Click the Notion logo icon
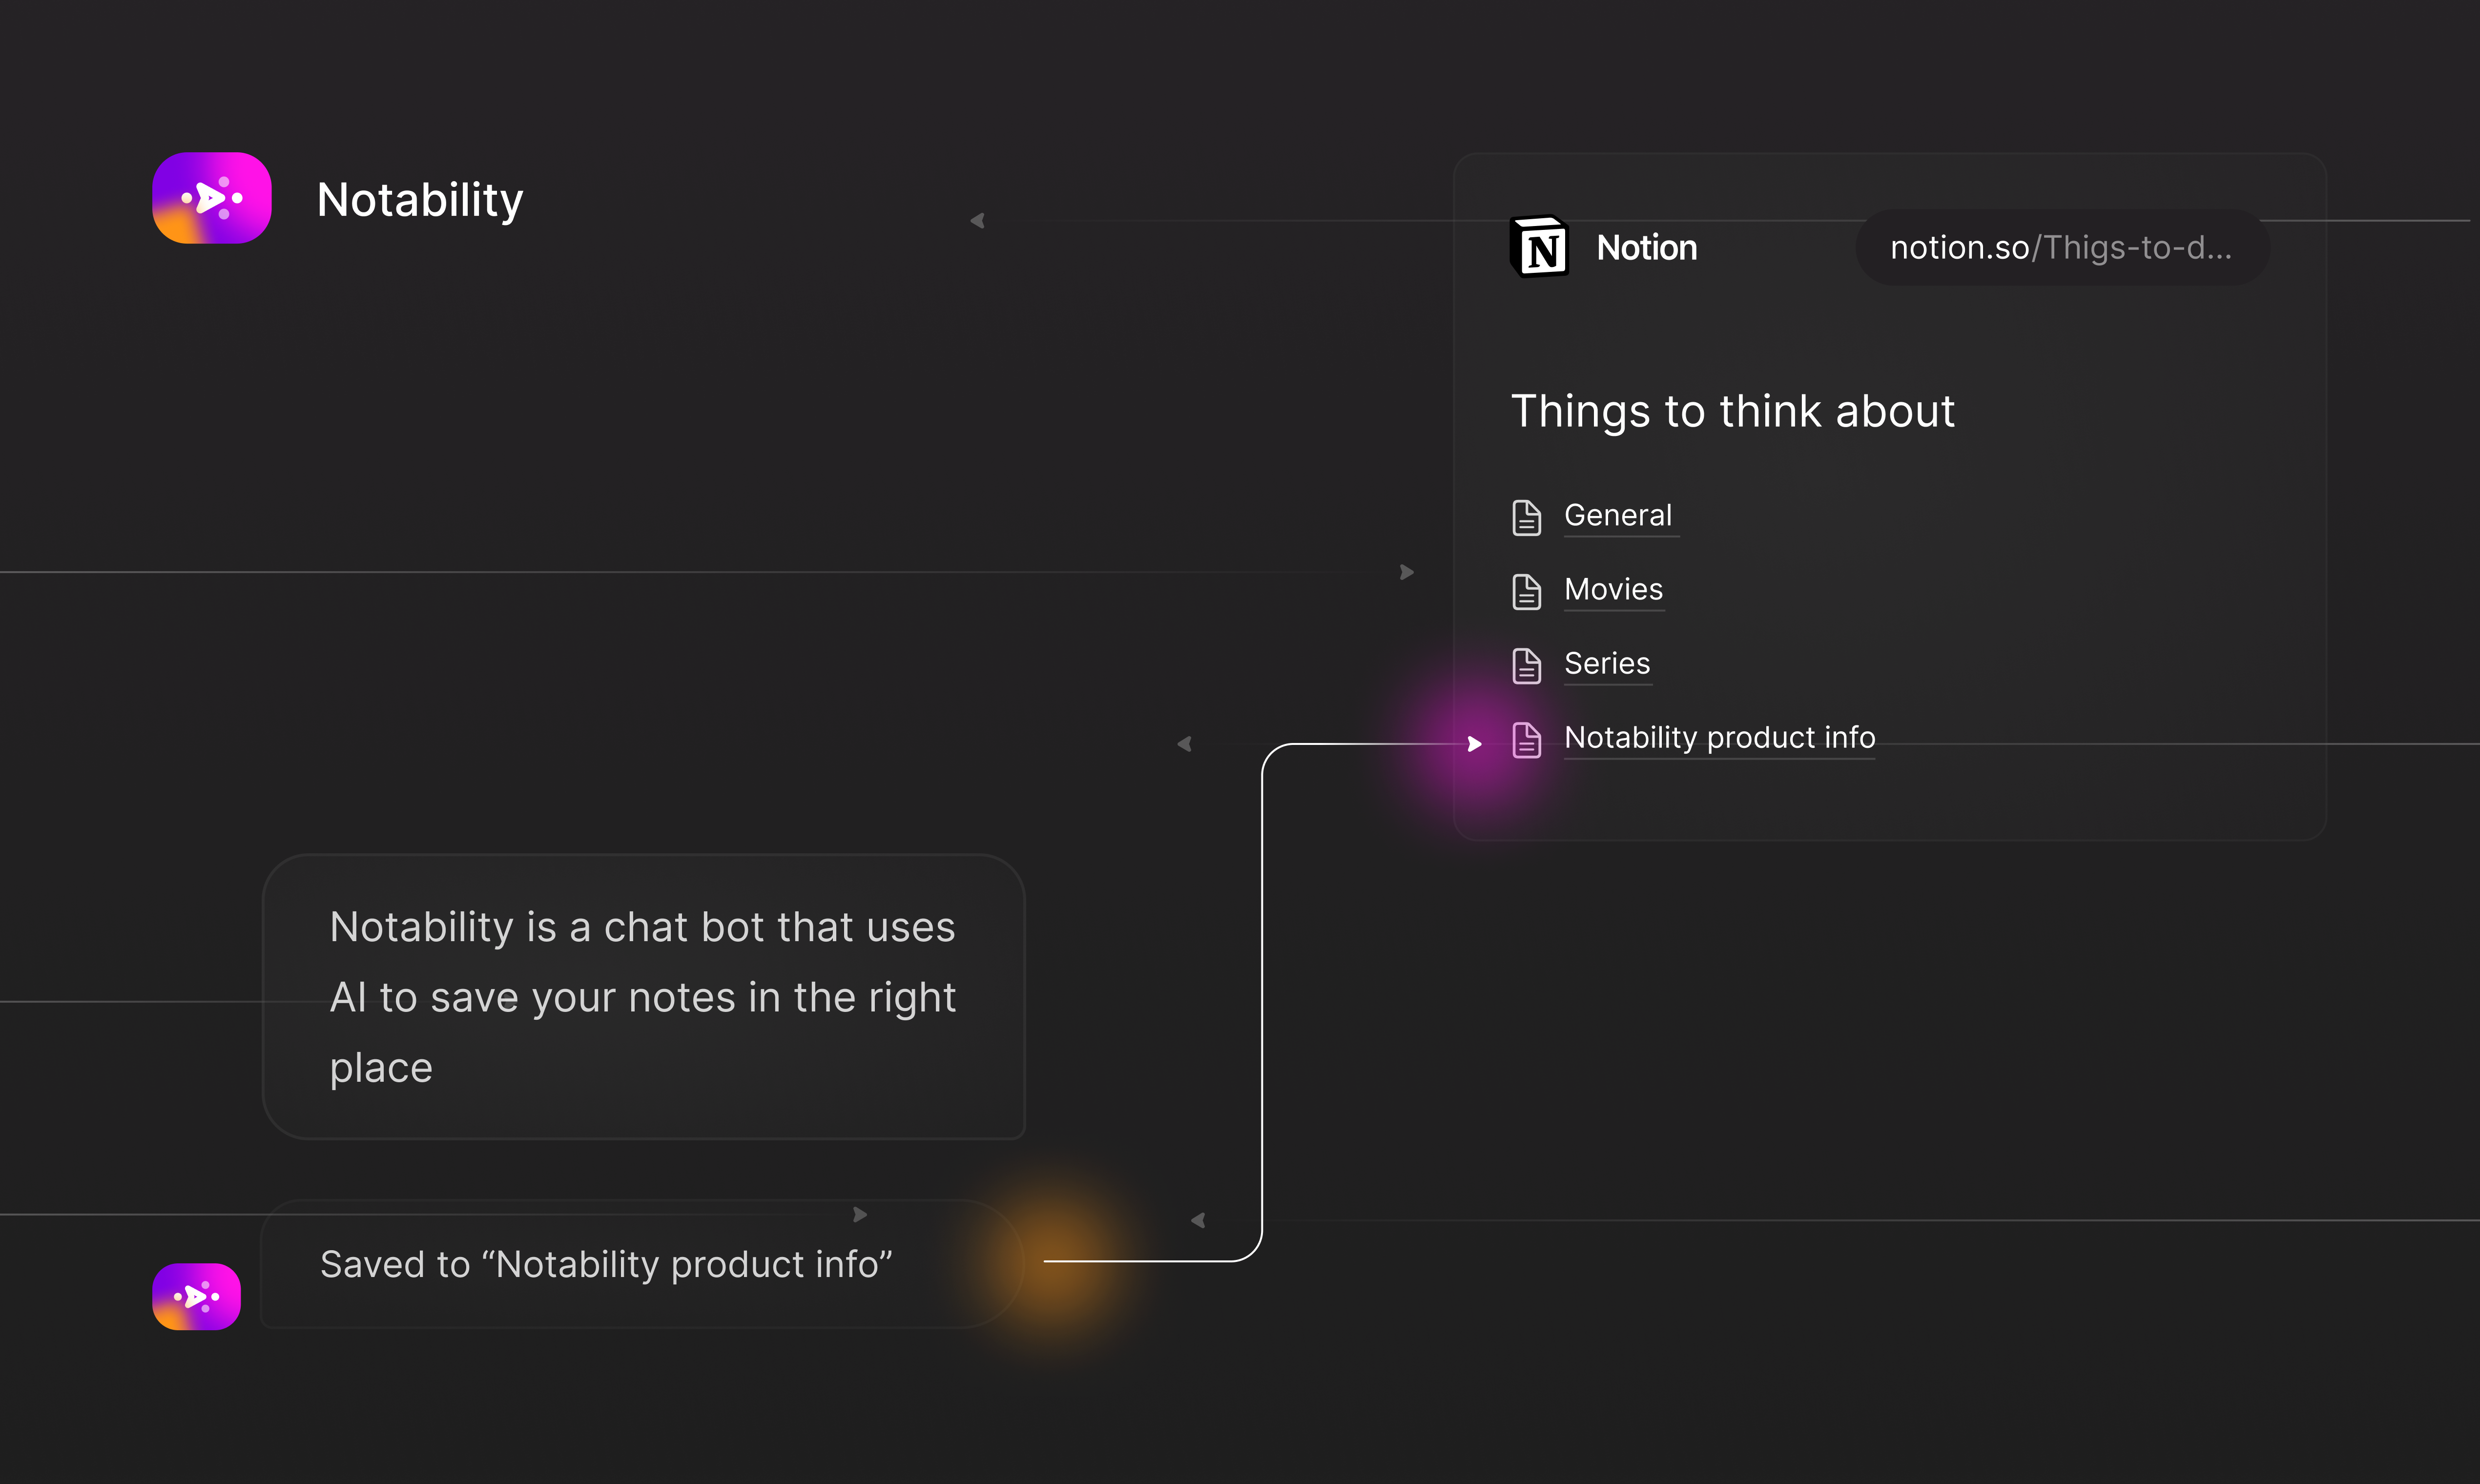The height and width of the screenshot is (1484, 2480). click(x=1539, y=246)
